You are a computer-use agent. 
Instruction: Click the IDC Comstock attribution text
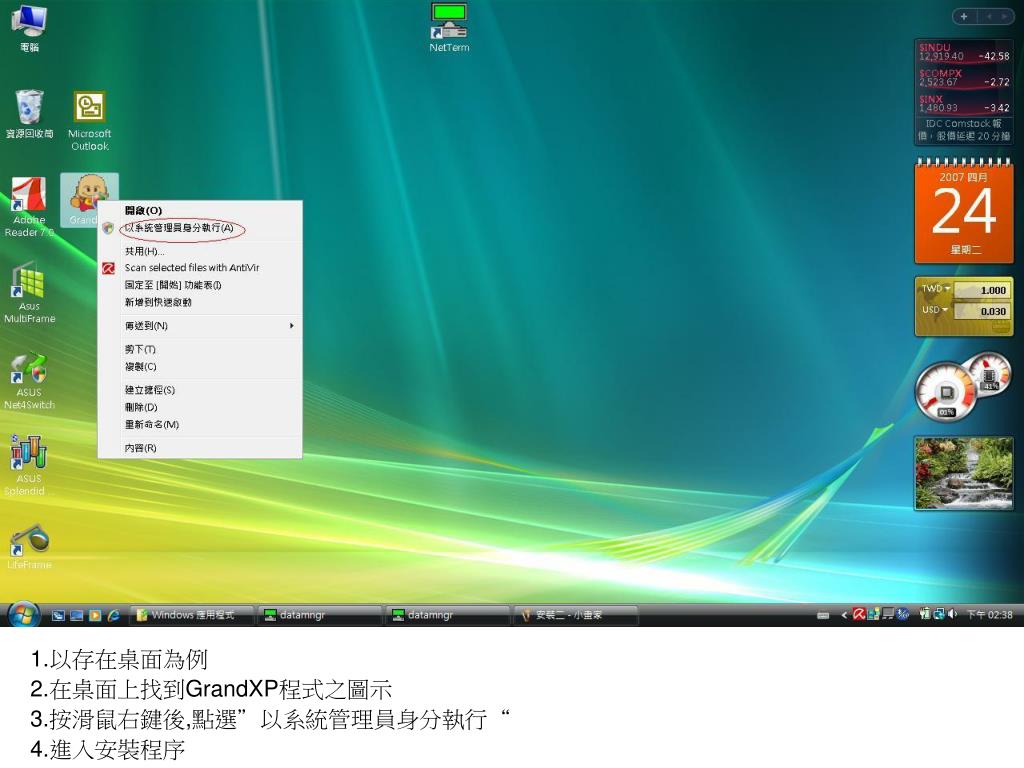click(964, 129)
